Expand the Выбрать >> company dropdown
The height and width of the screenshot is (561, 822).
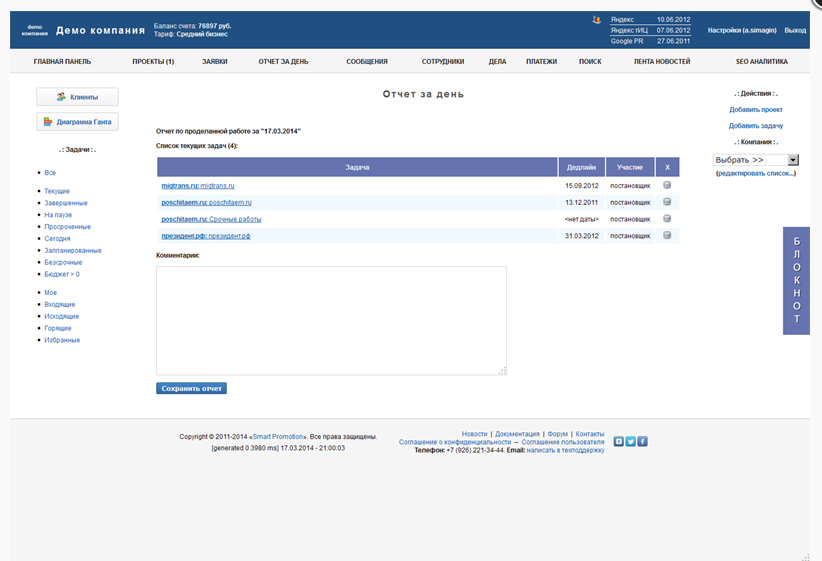[755, 160]
